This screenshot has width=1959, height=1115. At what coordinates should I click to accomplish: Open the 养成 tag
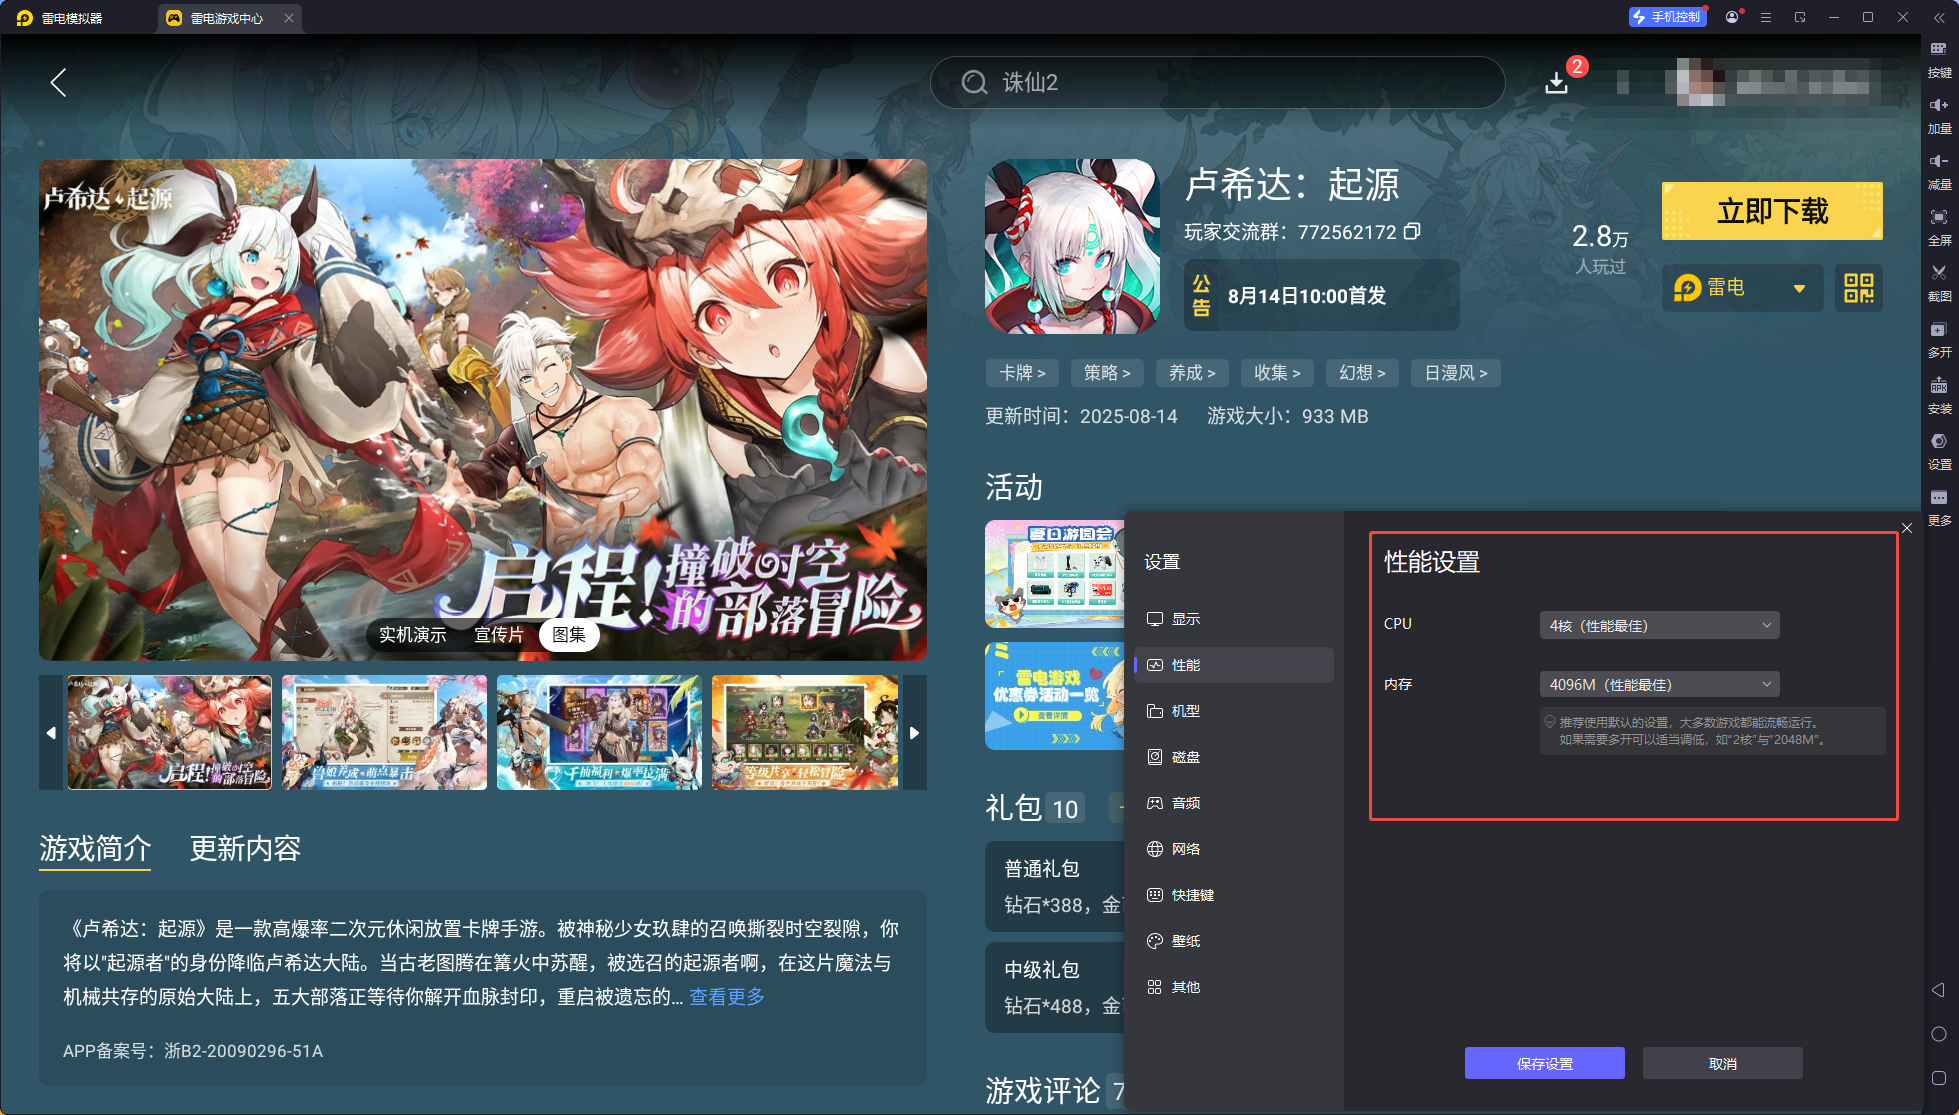pyautogui.click(x=1192, y=373)
